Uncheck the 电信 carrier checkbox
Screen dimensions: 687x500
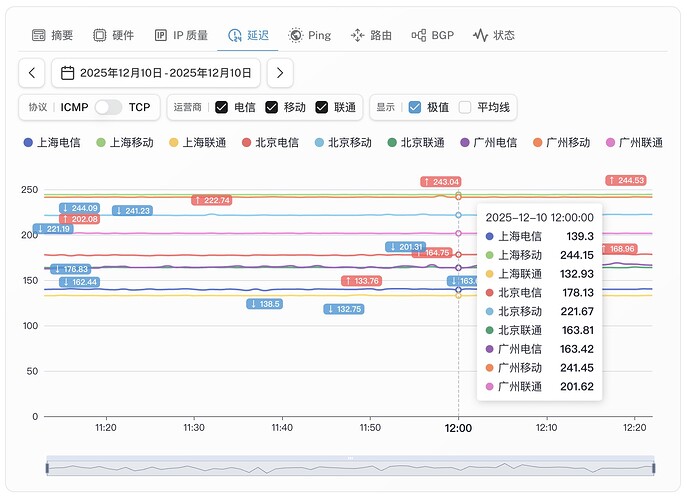221,107
